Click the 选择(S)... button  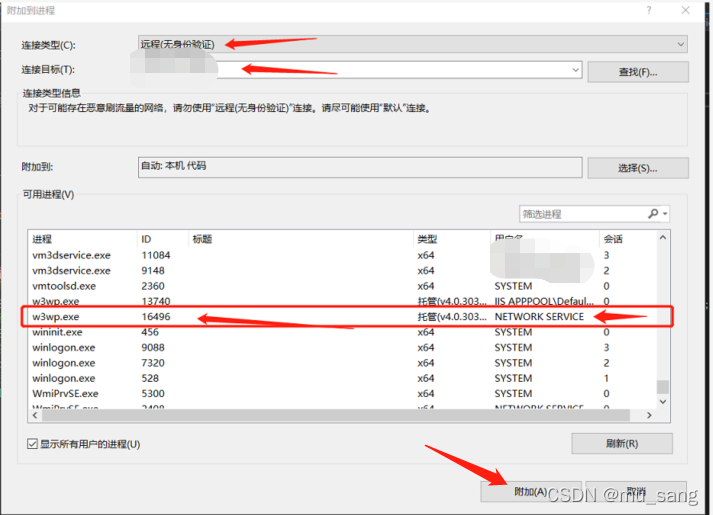[638, 168]
